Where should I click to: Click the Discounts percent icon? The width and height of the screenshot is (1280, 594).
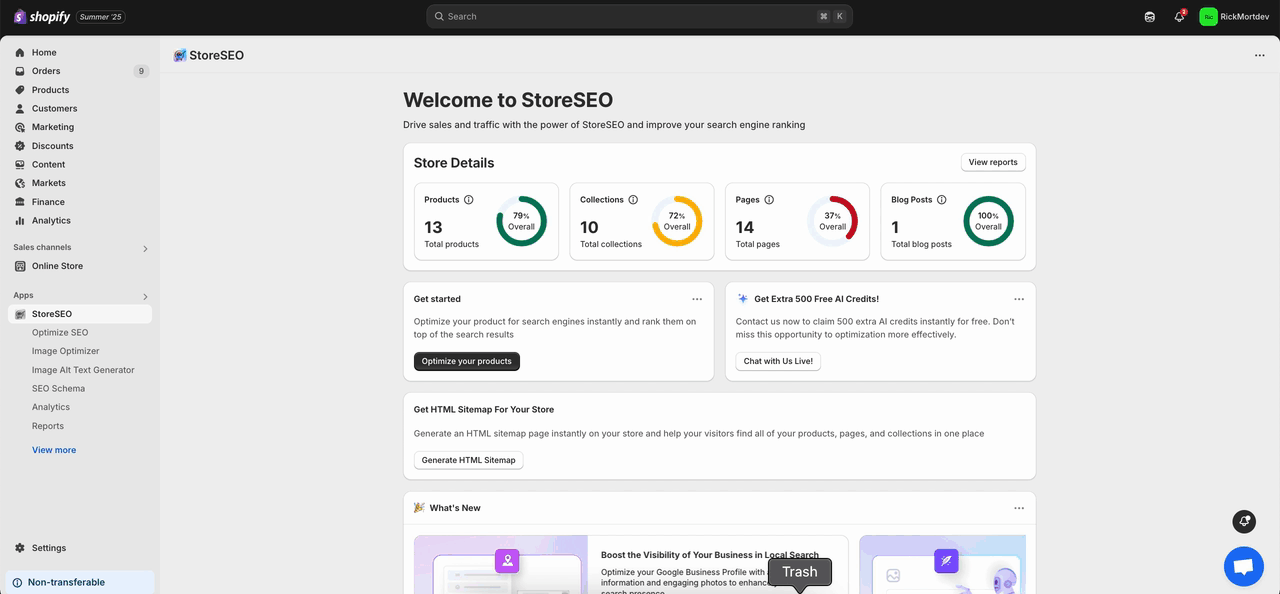tap(20, 146)
